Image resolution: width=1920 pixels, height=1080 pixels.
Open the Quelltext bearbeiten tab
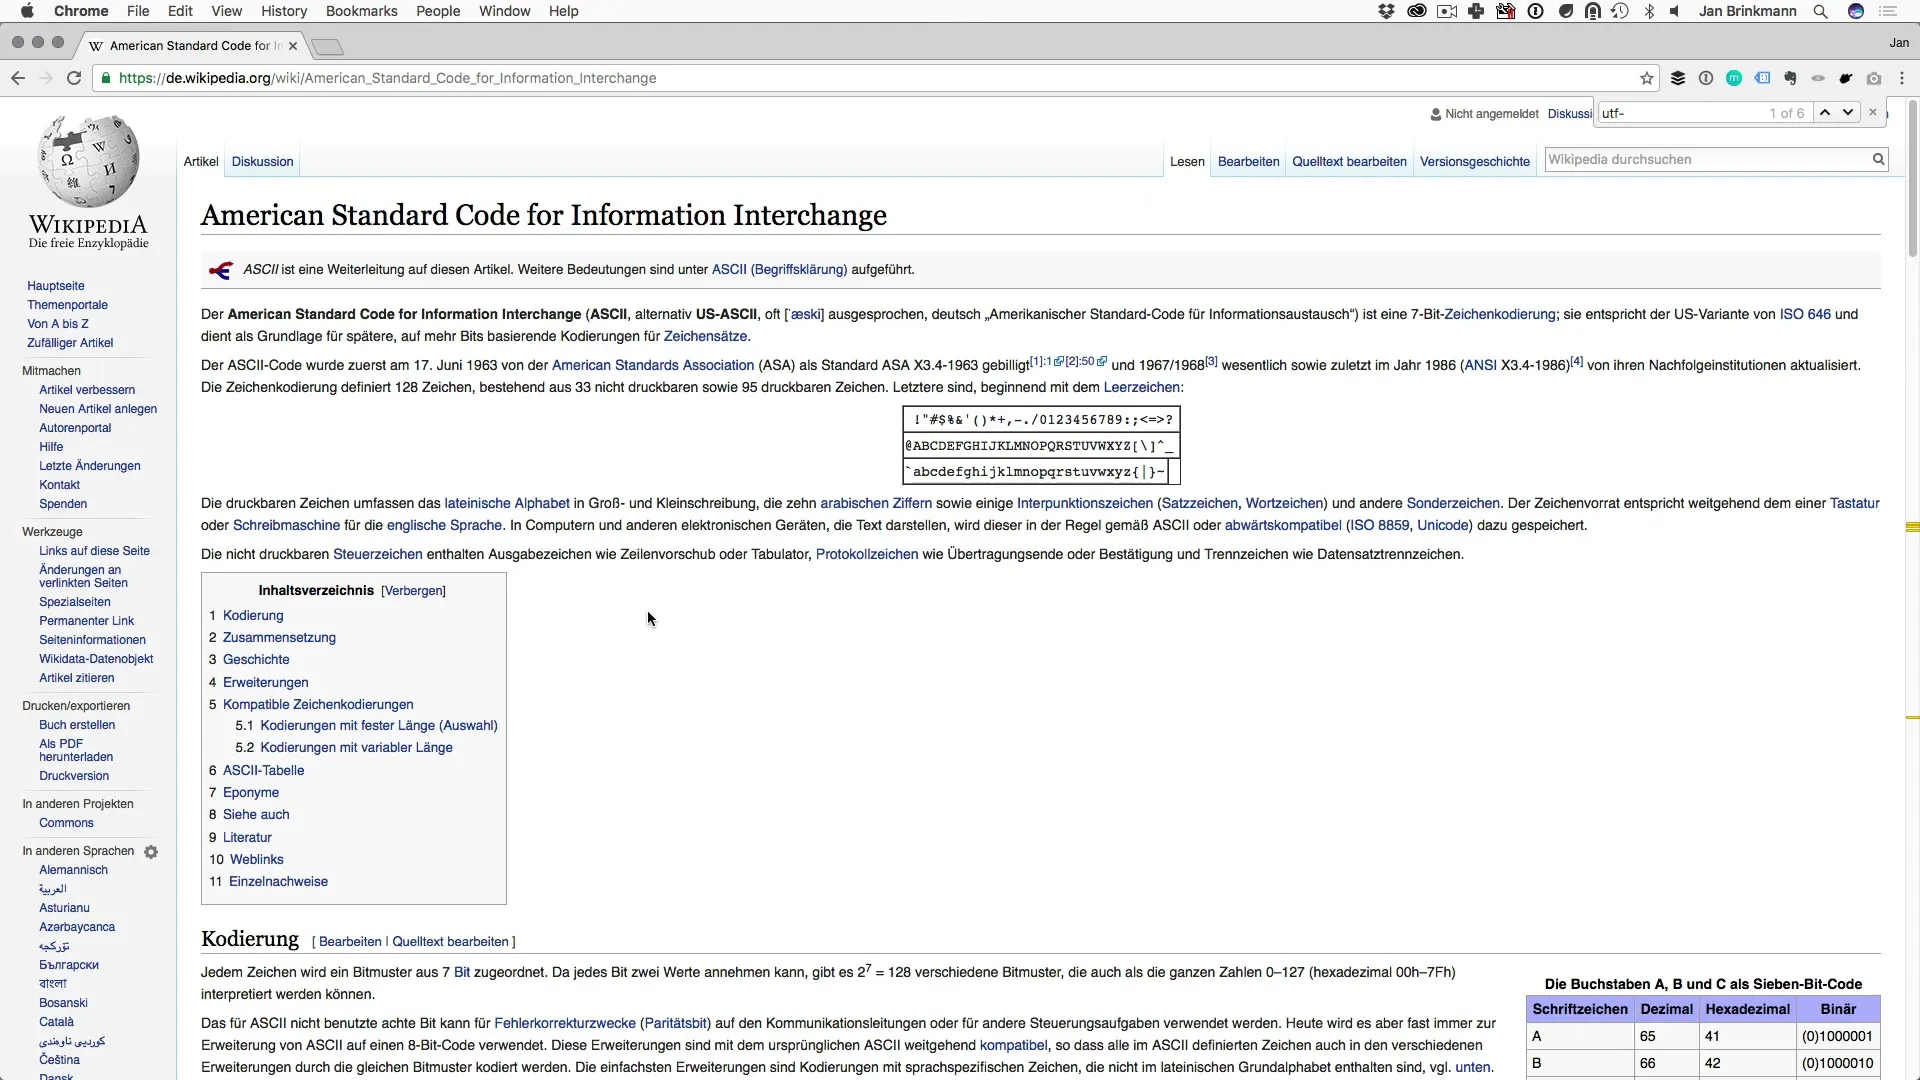tap(1349, 161)
